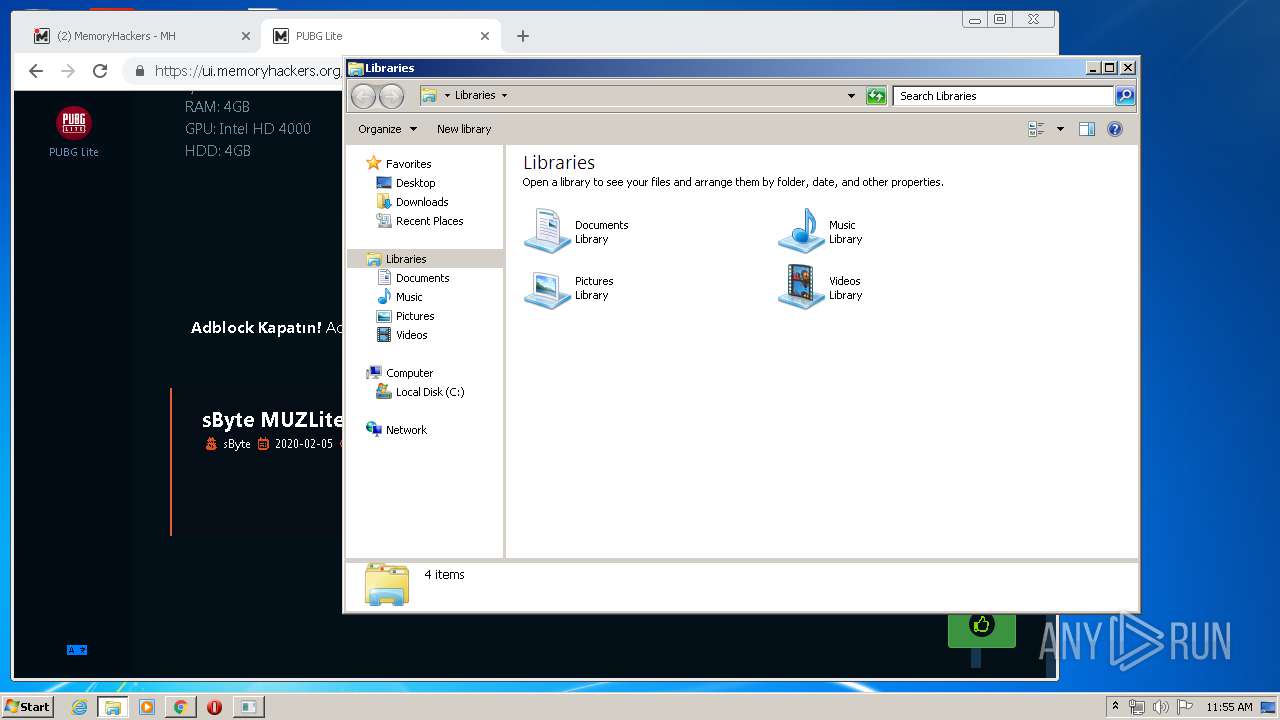Click the network tray icon
Screen dimensions: 1280x720
coord(1137,707)
